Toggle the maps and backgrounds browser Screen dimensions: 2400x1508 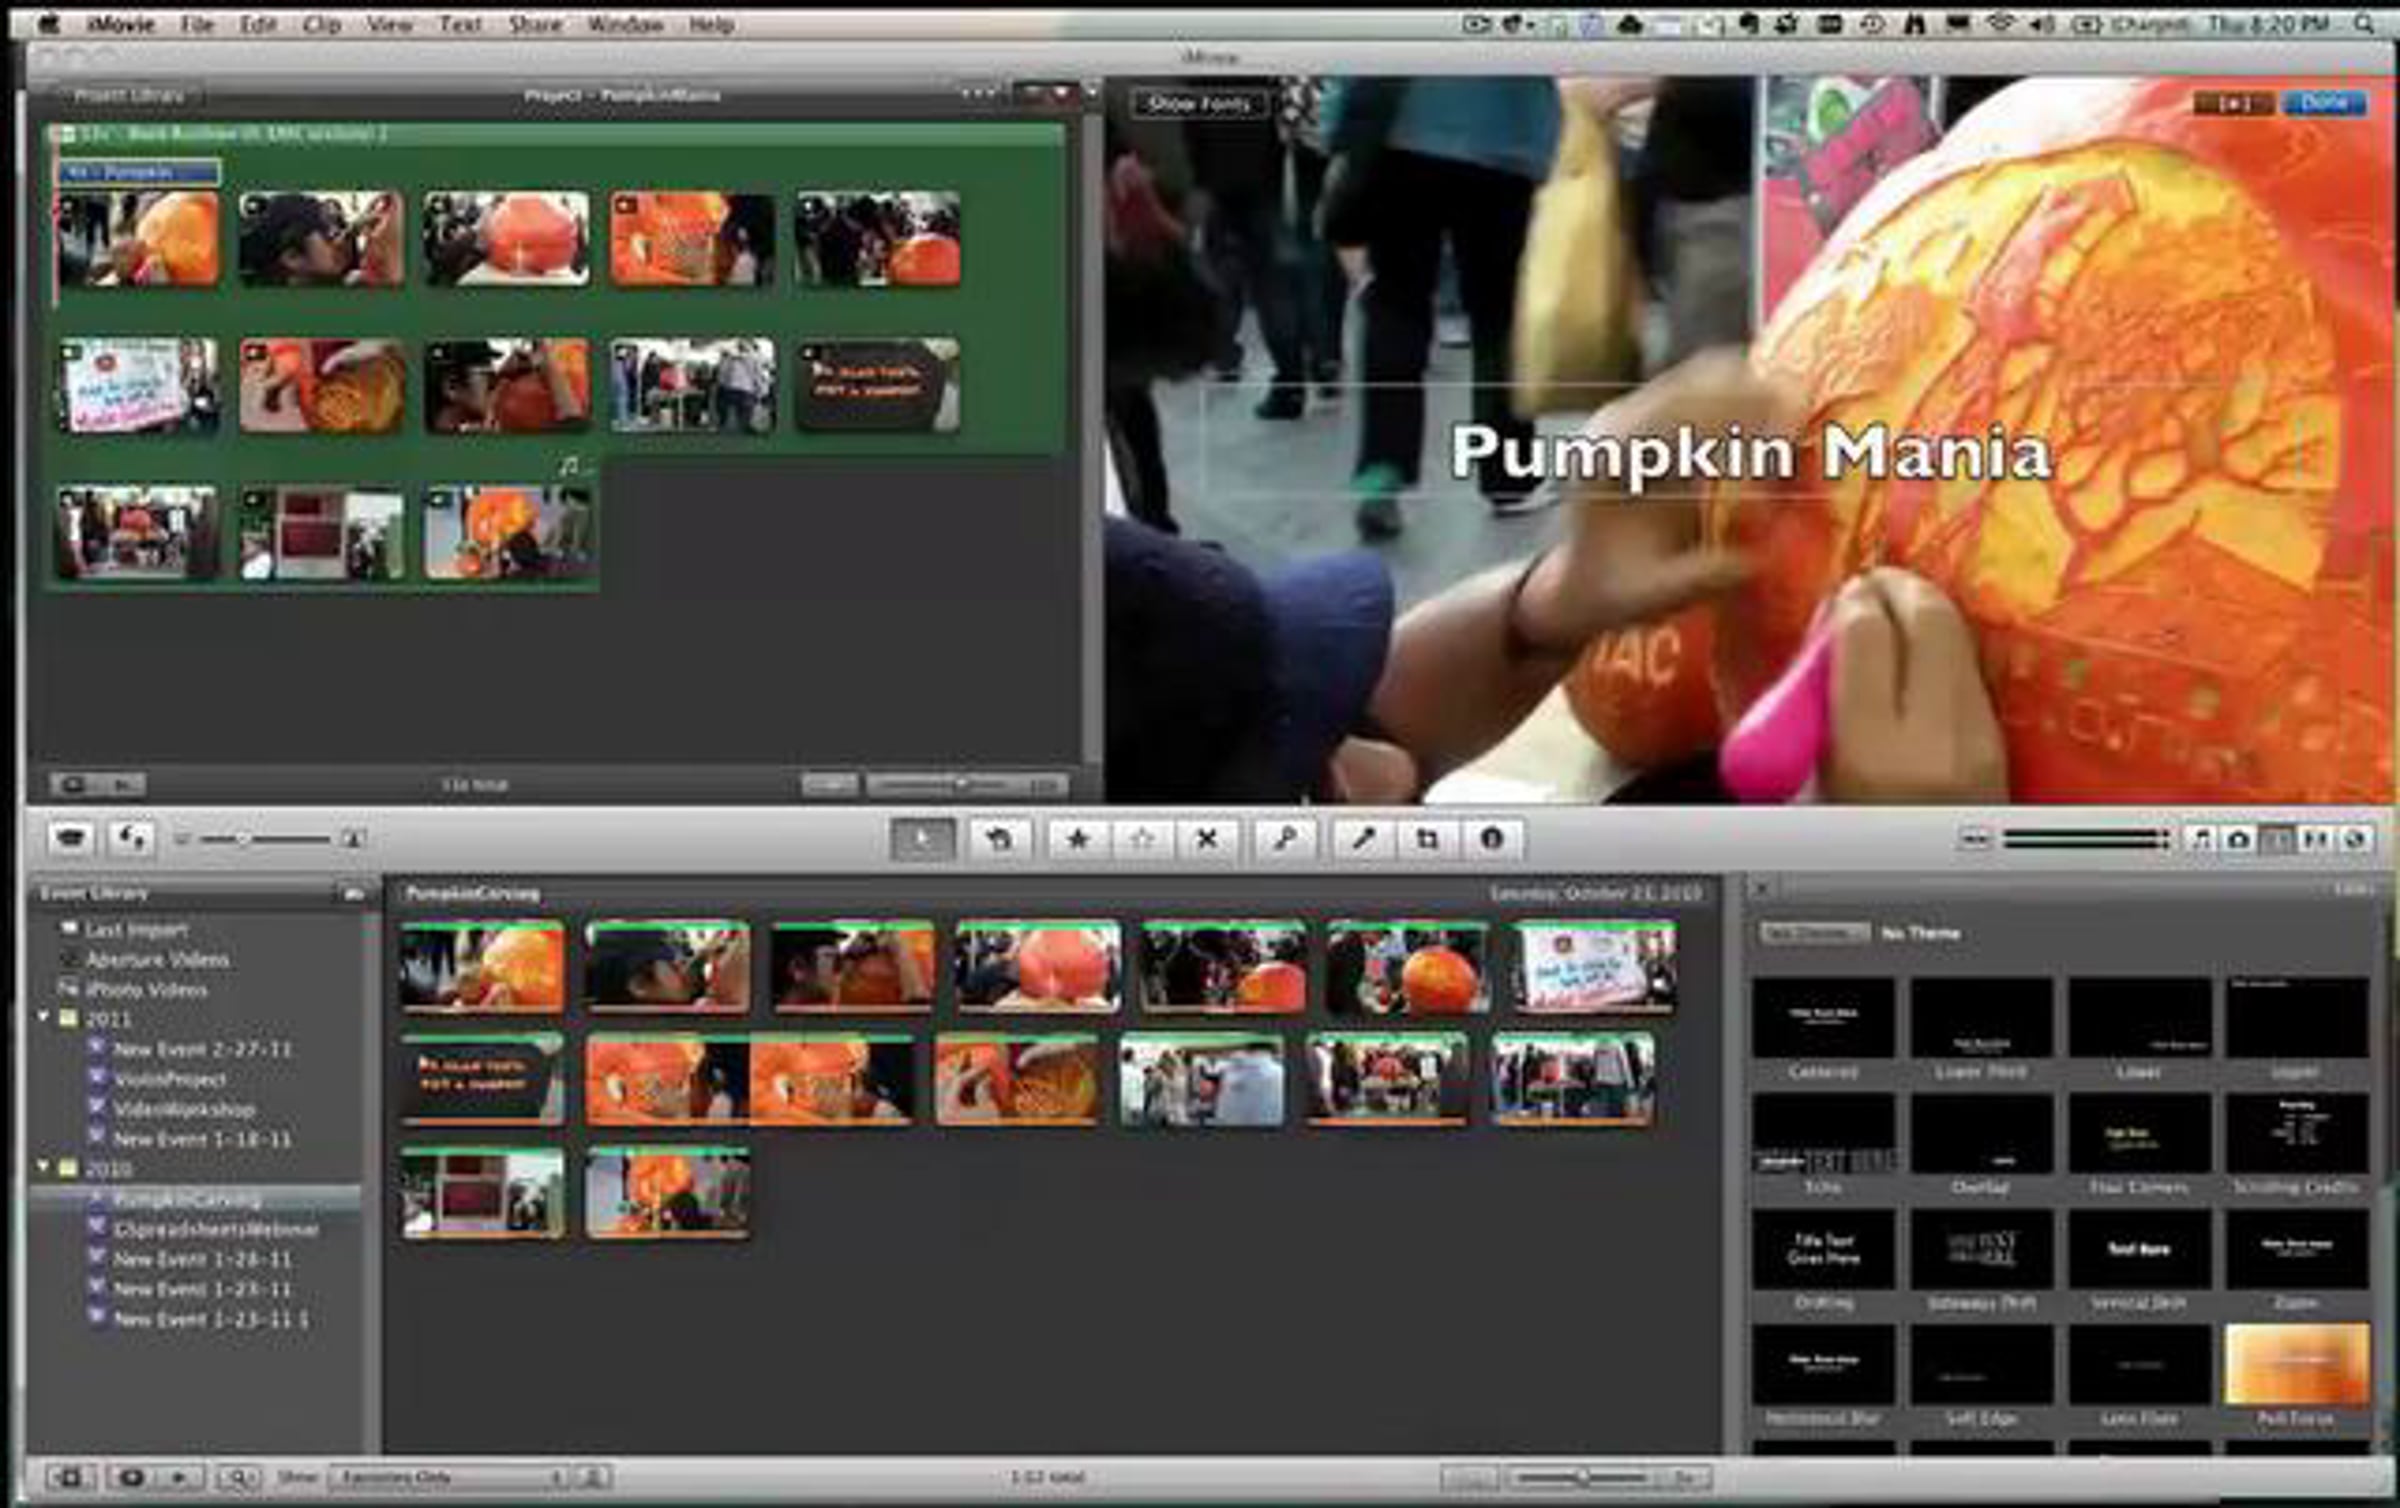[2355, 840]
